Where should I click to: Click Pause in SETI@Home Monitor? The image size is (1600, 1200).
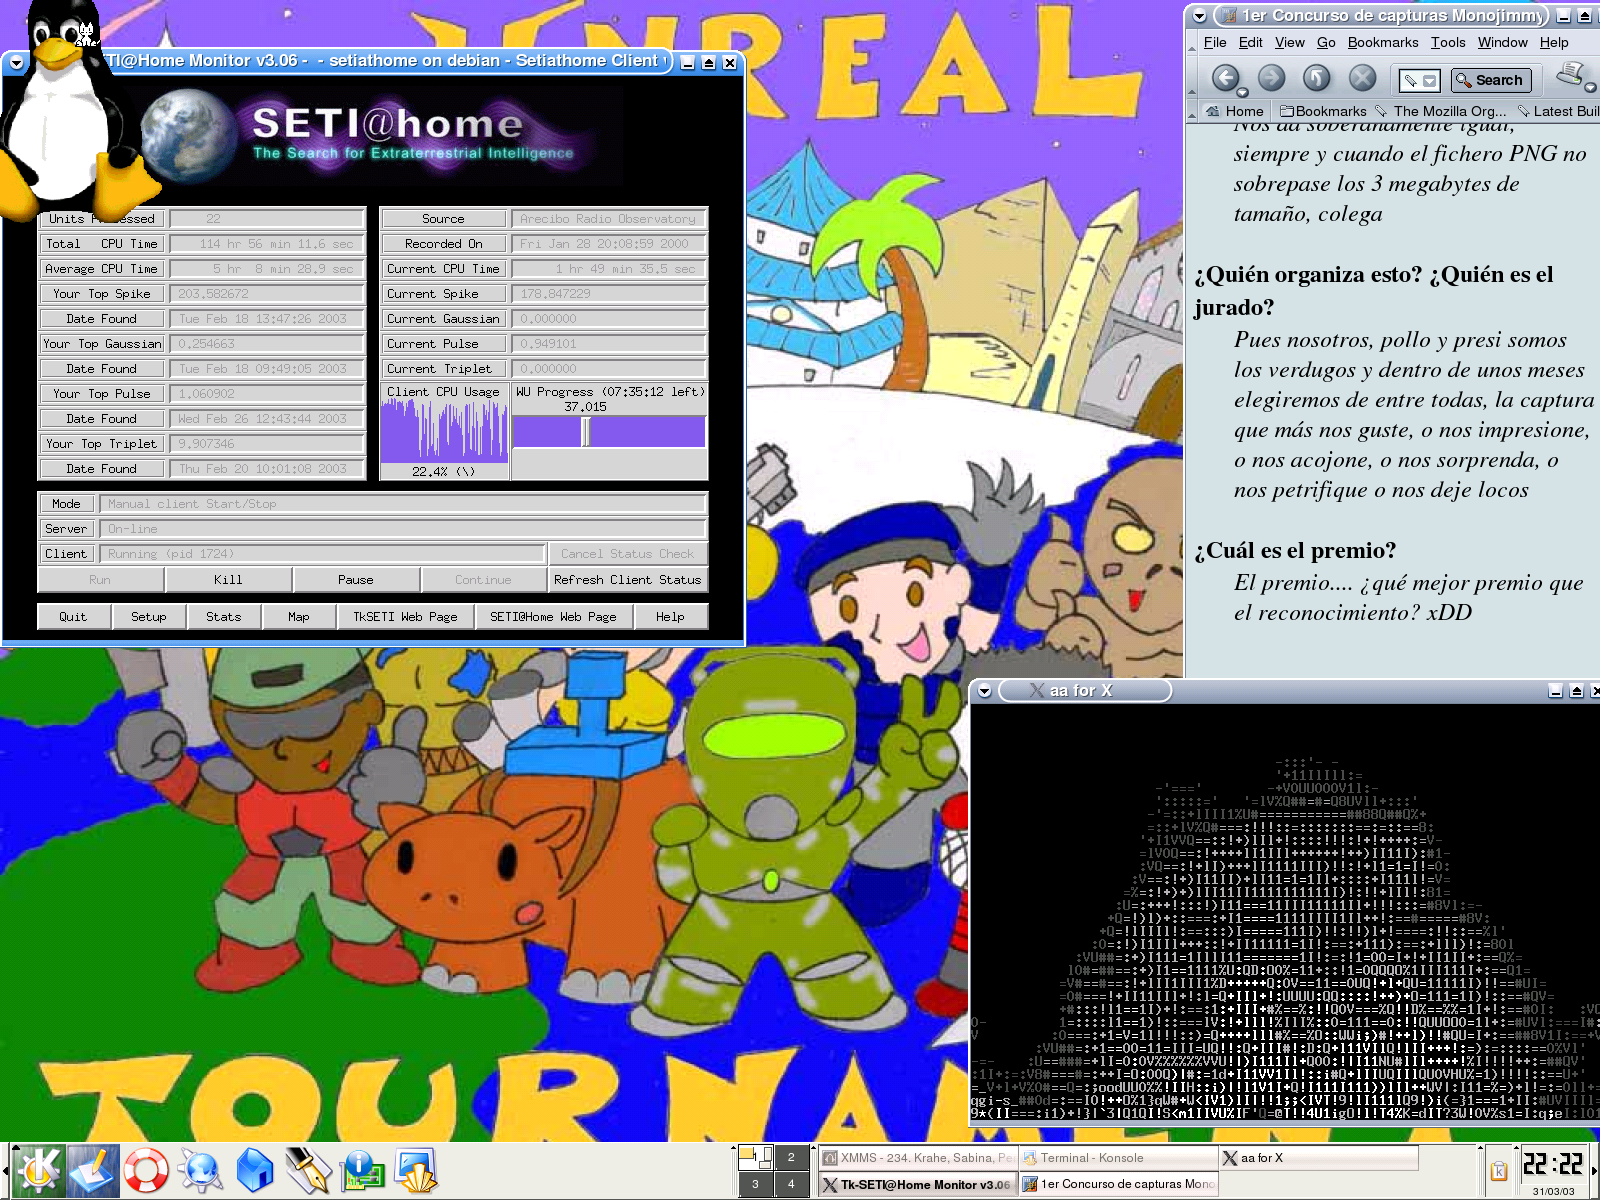[355, 580]
